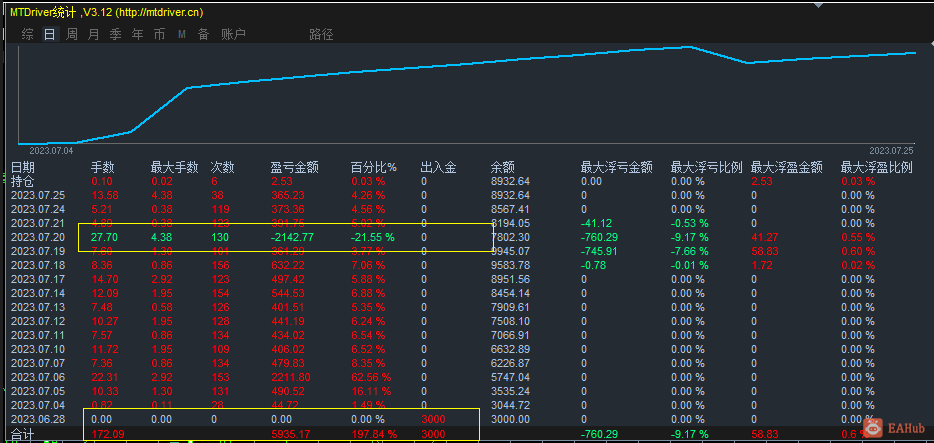
Task: Select the 持仓 open positions row label
Action: (22, 181)
